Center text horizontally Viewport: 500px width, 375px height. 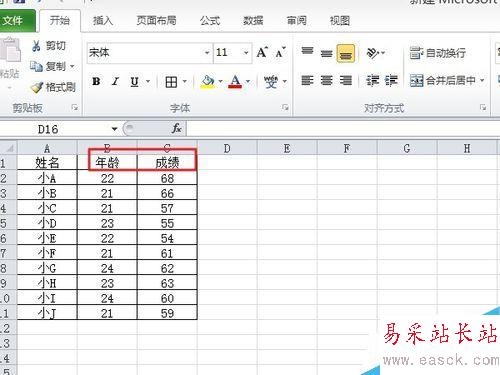point(326,80)
